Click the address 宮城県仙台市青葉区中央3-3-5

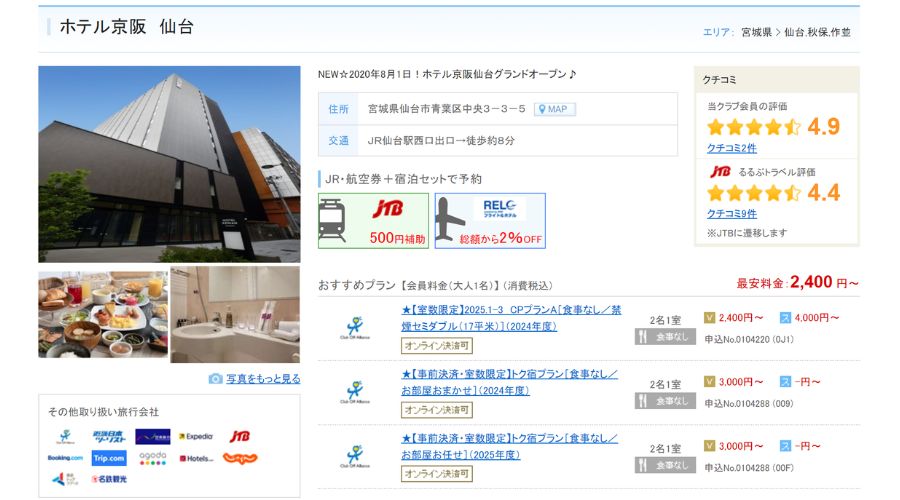pos(447,108)
